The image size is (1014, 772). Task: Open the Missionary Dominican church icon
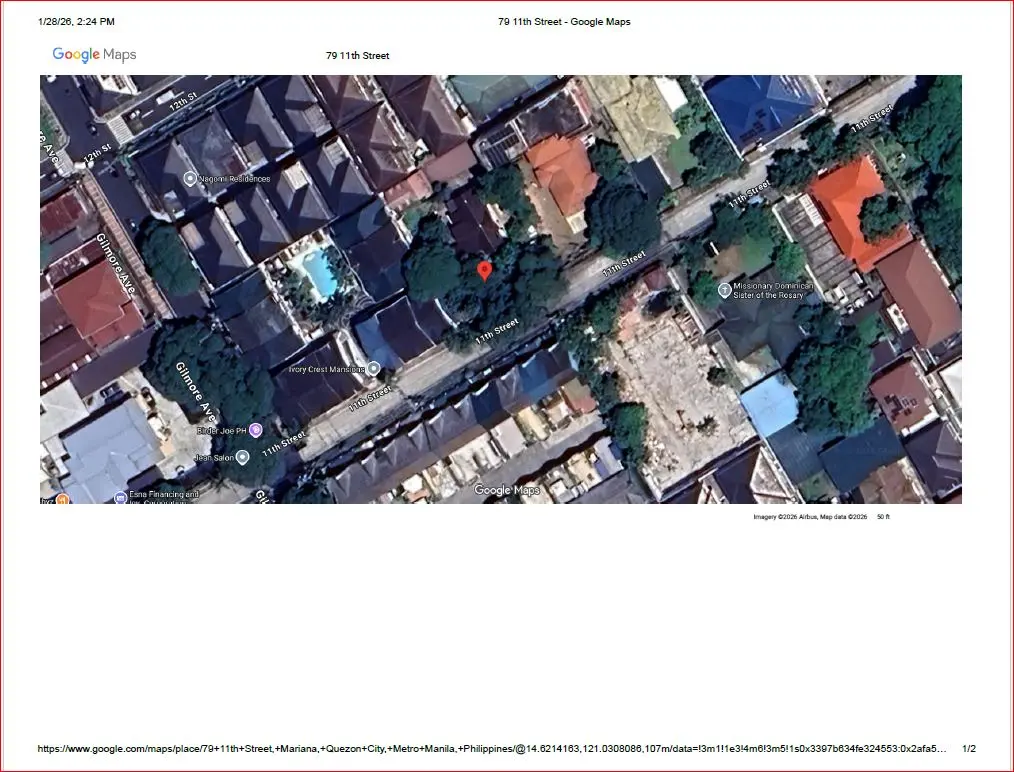[725, 290]
